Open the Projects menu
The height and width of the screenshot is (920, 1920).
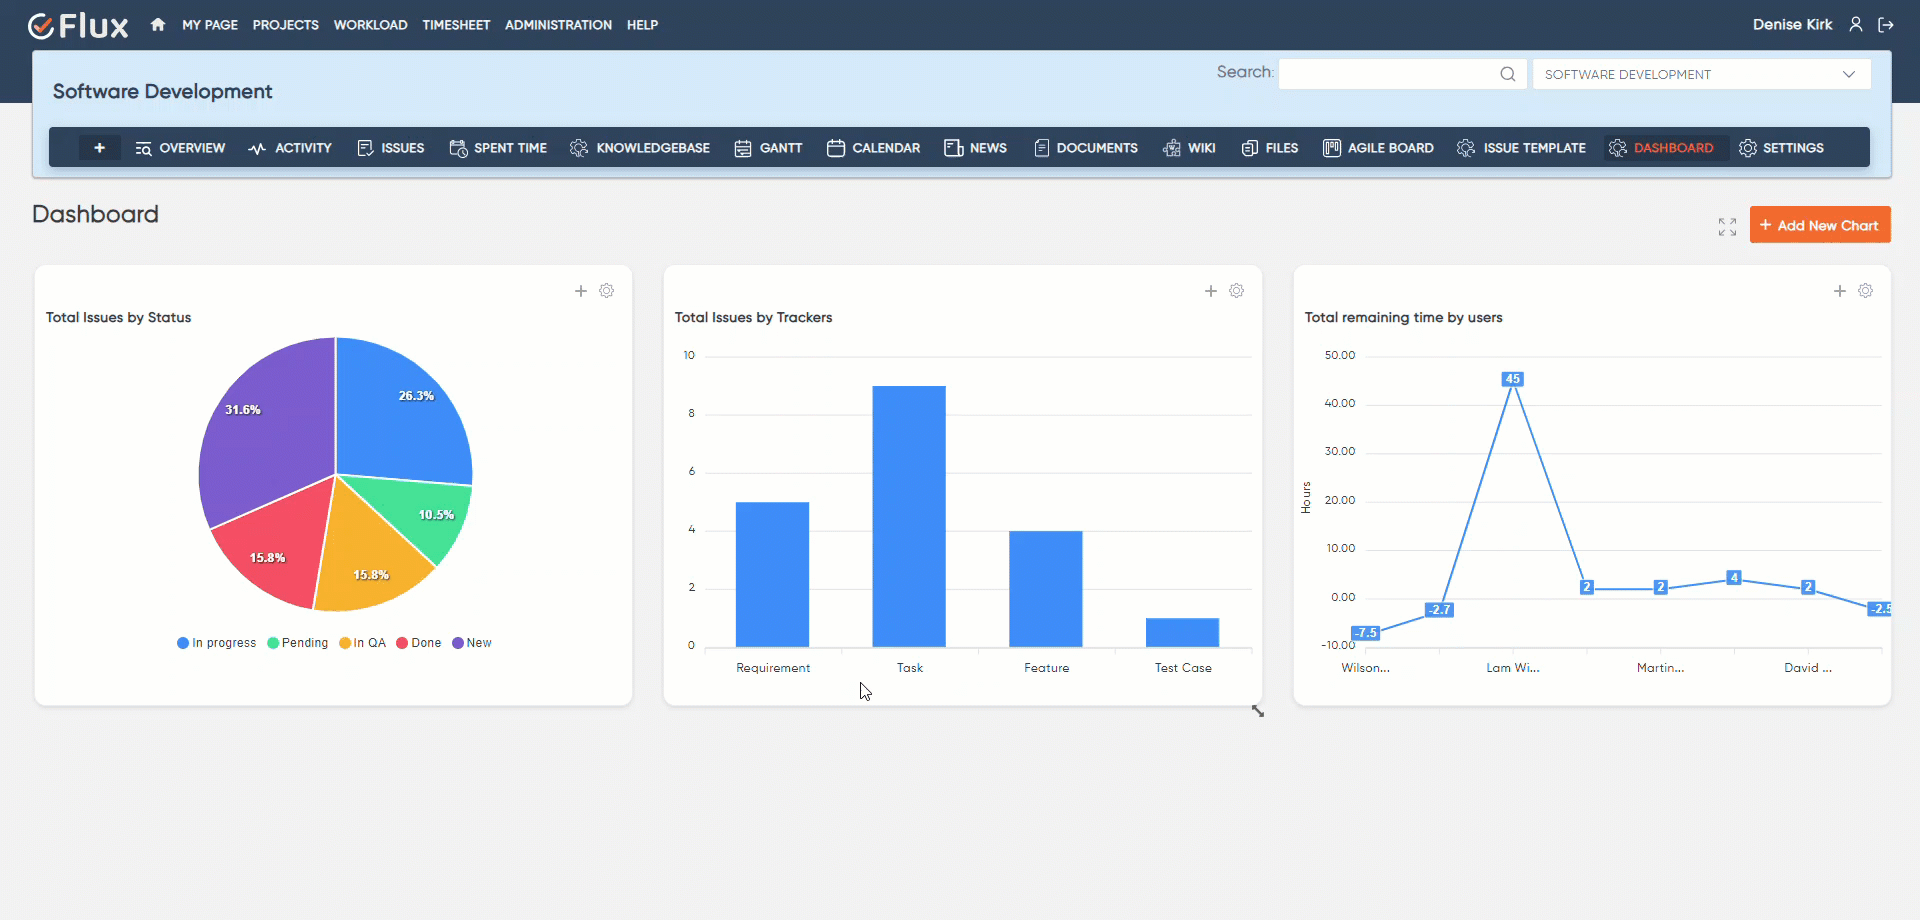[x=285, y=25]
